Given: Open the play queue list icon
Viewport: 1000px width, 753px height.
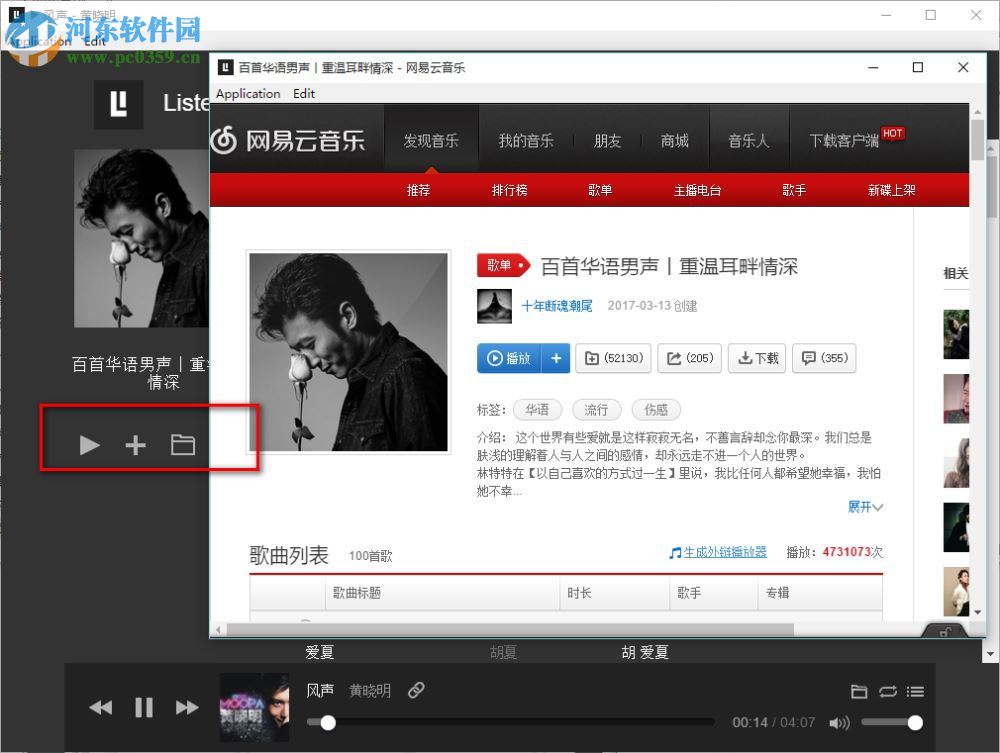Looking at the screenshot, I should [915, 691].
